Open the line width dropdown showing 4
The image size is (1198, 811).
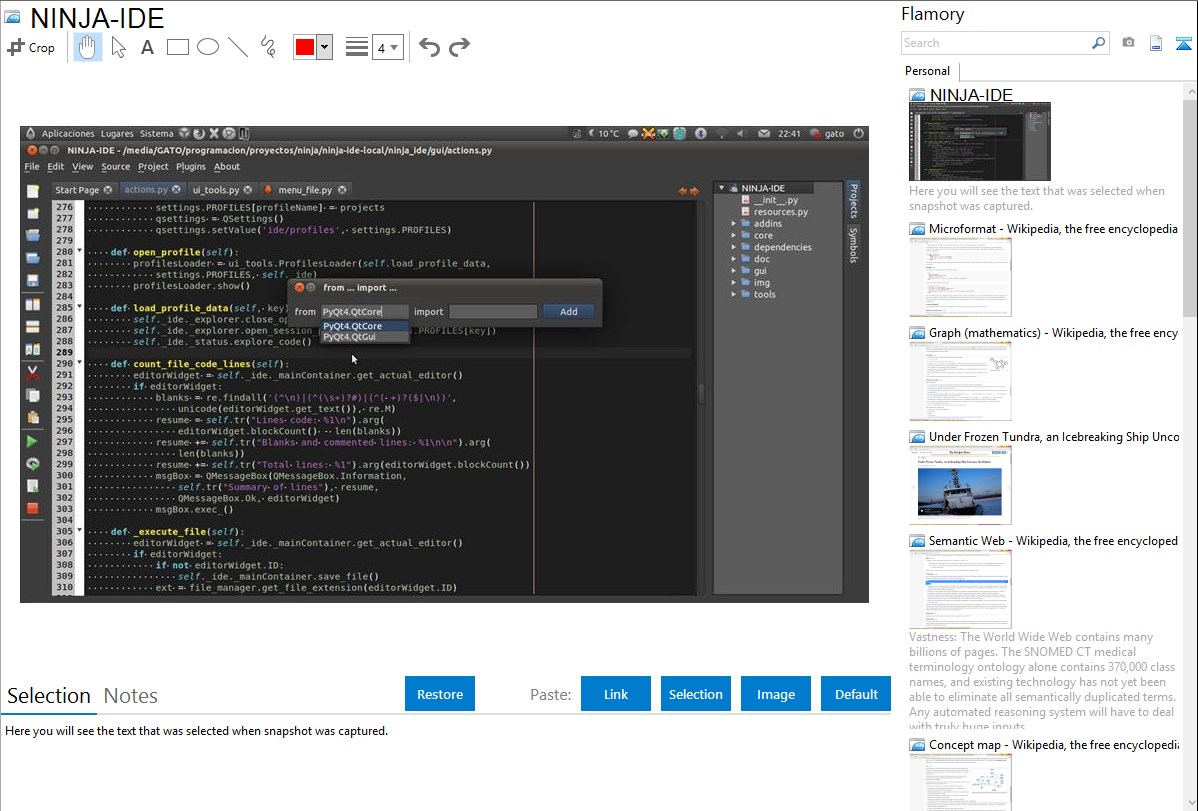coord(387,47)
